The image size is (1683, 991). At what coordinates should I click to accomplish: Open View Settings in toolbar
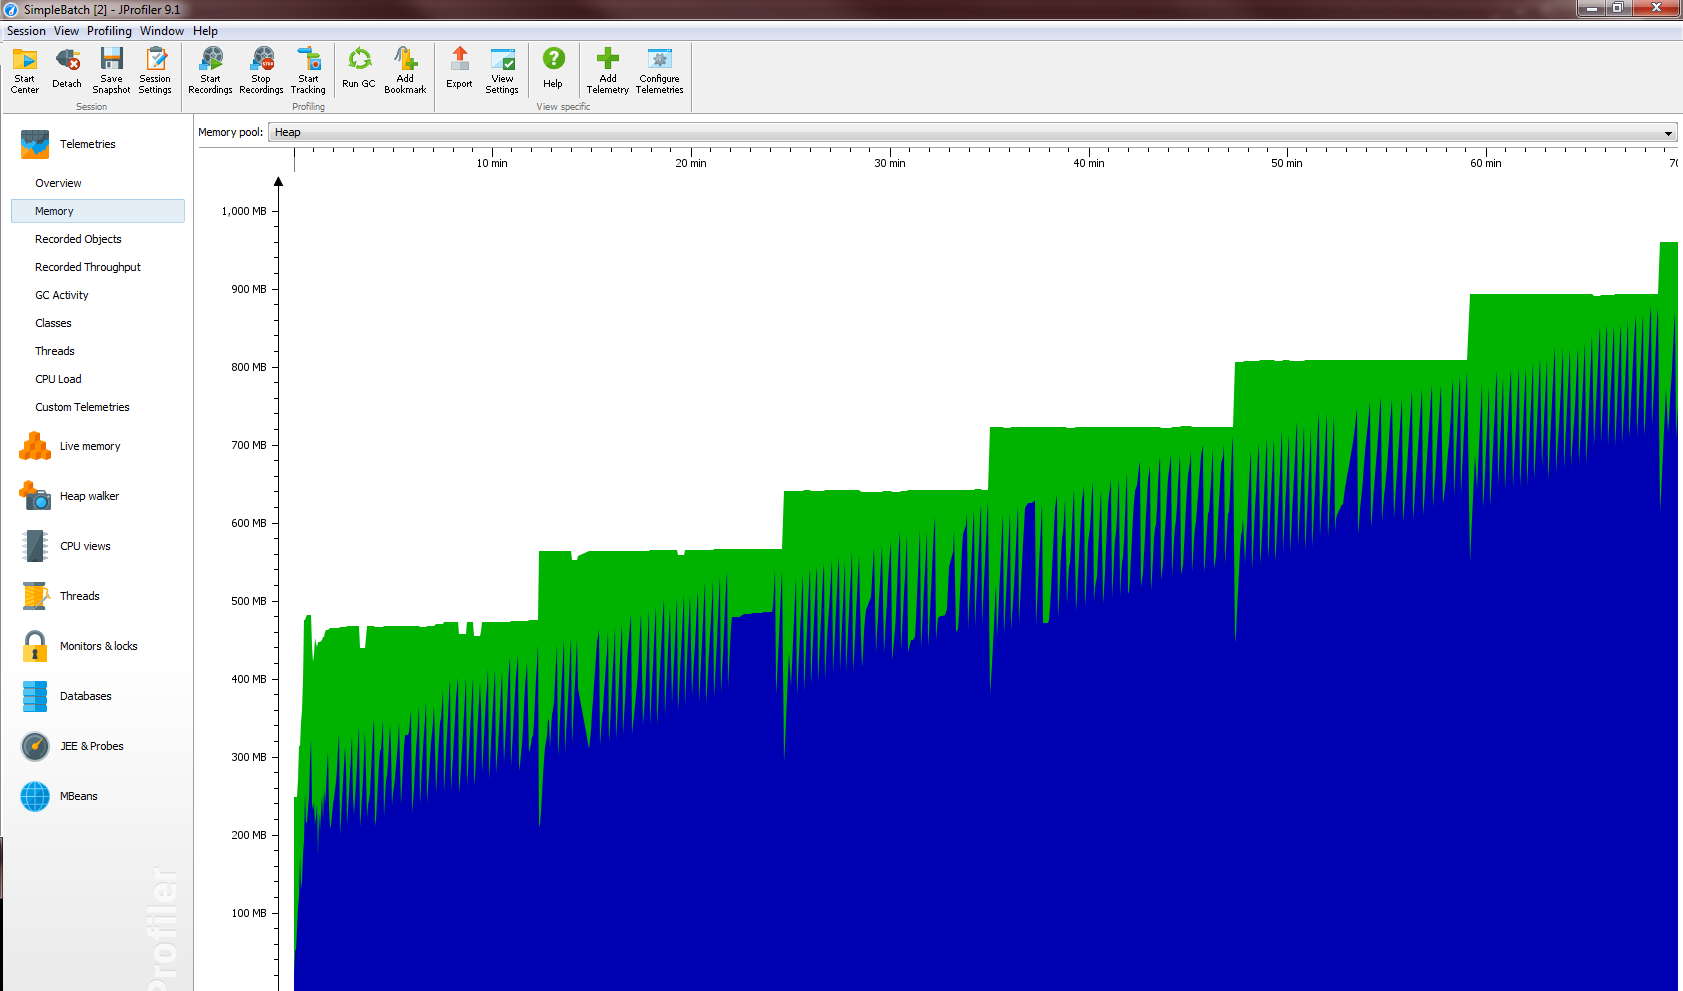tap(502, 68)
